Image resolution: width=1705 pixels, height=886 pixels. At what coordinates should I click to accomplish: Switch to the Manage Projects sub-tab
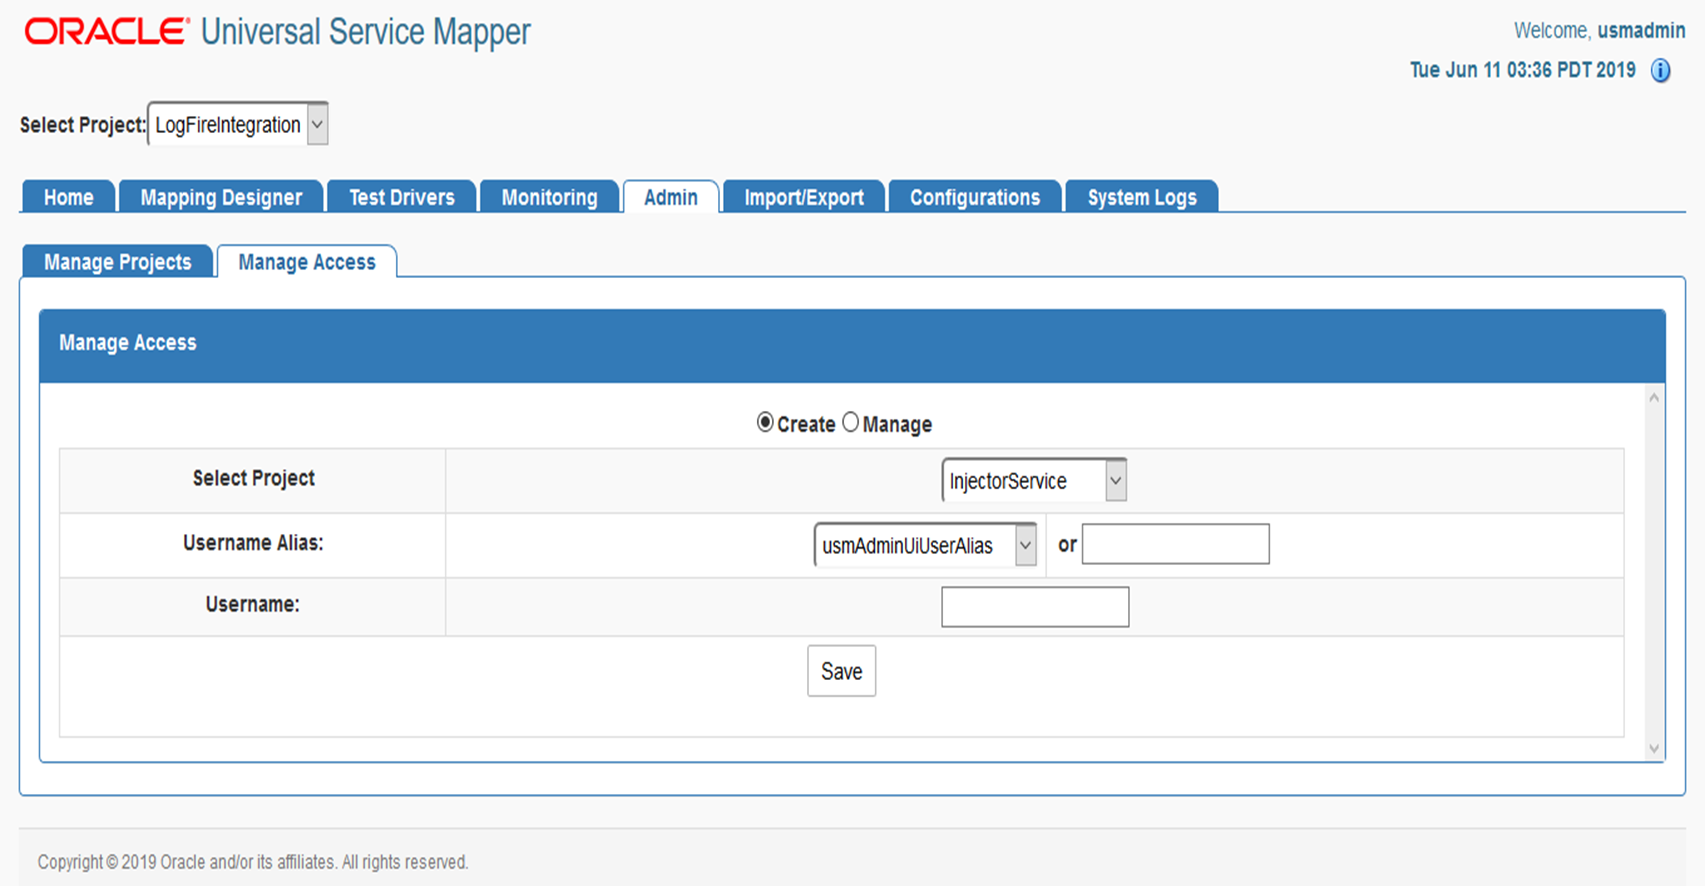click(x=118, y=262)
